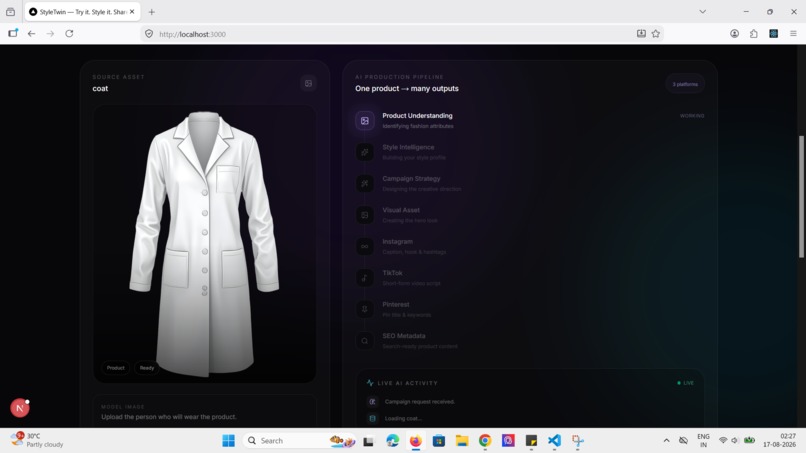
Task: Open a new browser tab
Action: [151, 12]
